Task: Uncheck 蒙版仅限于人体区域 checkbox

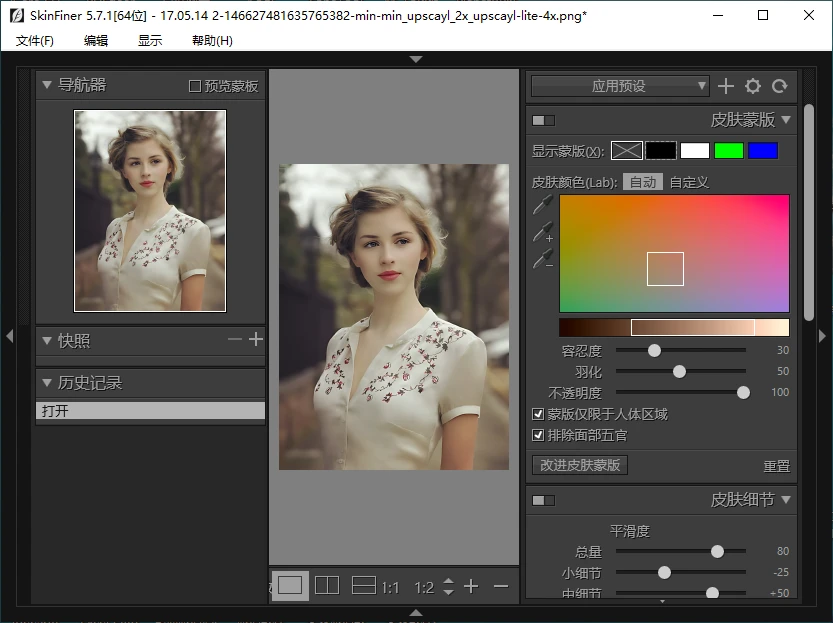Action: pos(537,413)
